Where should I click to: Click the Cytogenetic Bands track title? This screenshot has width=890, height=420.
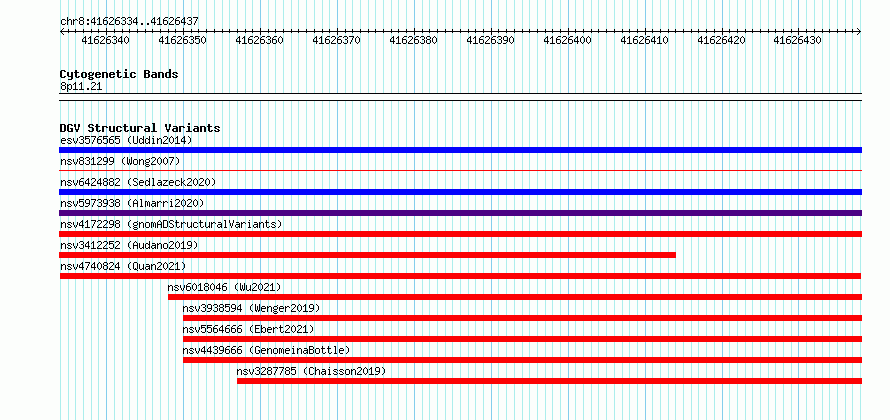click(119, 74)
